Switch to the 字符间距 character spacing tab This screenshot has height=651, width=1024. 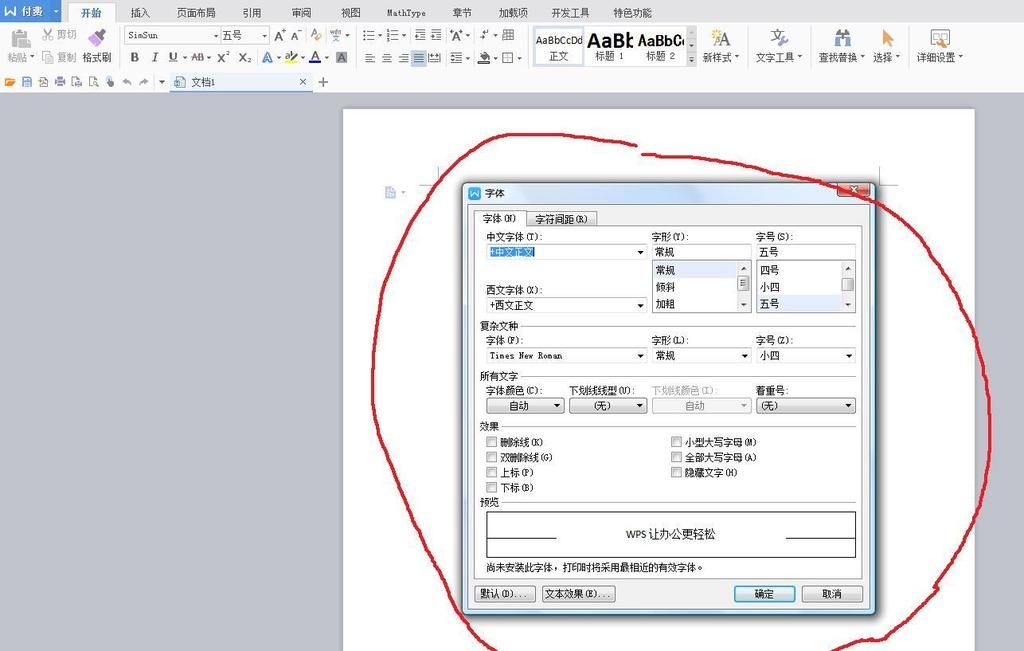(x=561, y=219)
